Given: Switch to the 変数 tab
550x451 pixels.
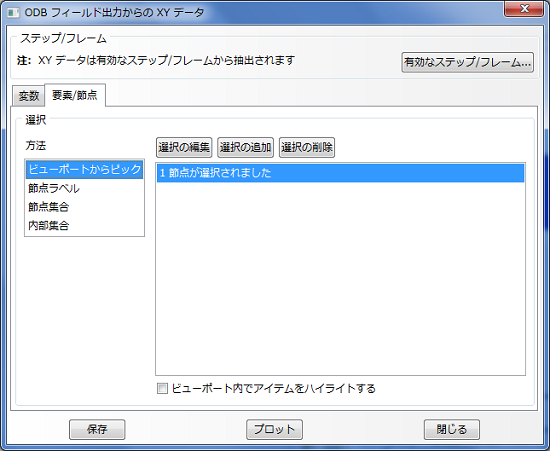Looking at the screenshot, I should pos(28,96).
